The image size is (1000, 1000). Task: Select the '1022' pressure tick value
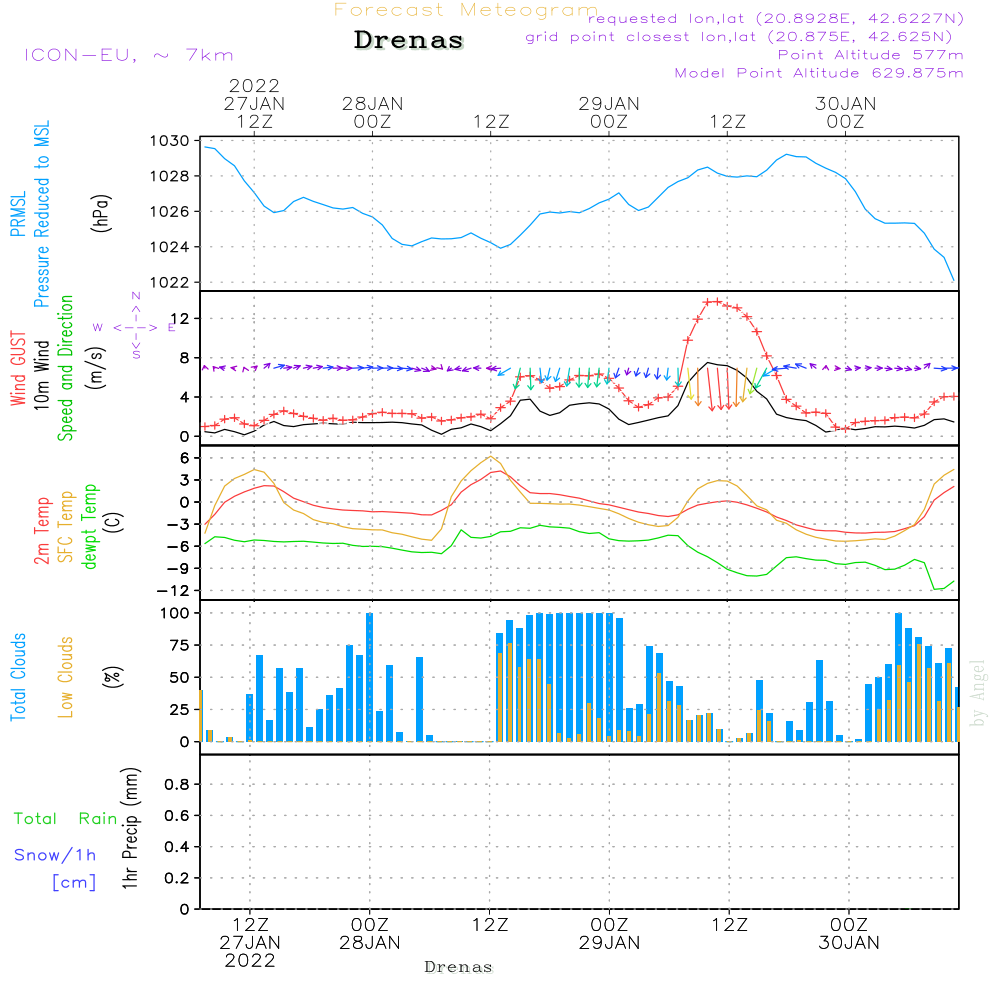pos(170,283)
